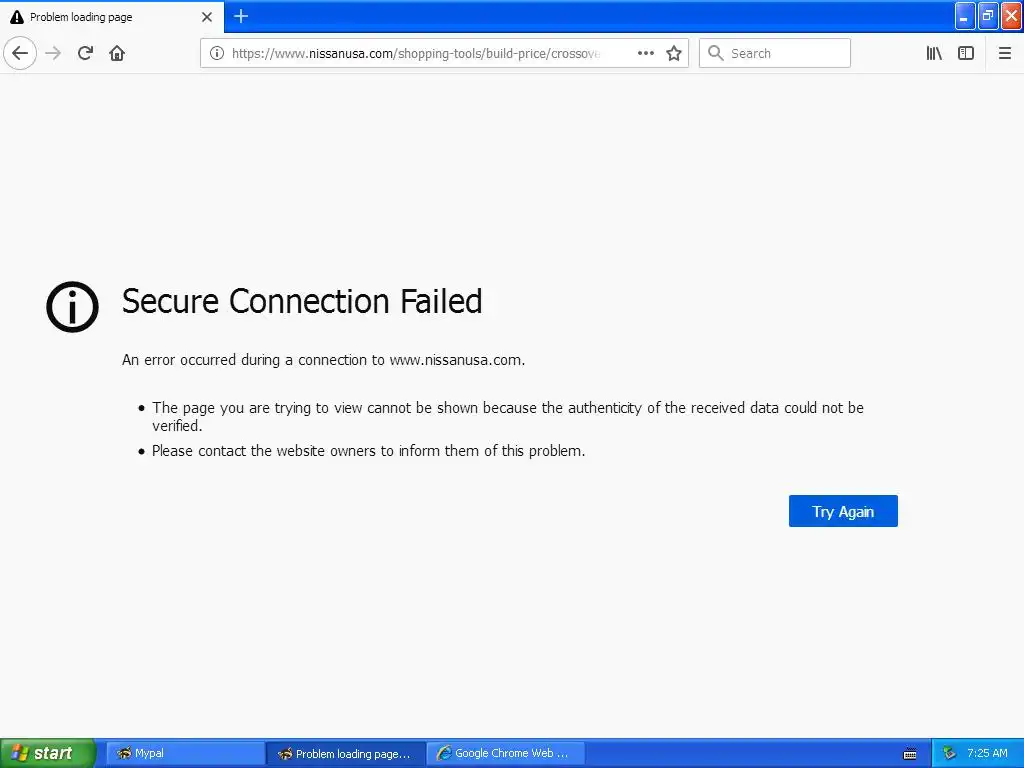Viewport: 1024px width, 768px height.
Task: Reload the current page
Action: (x=85, y=53)
